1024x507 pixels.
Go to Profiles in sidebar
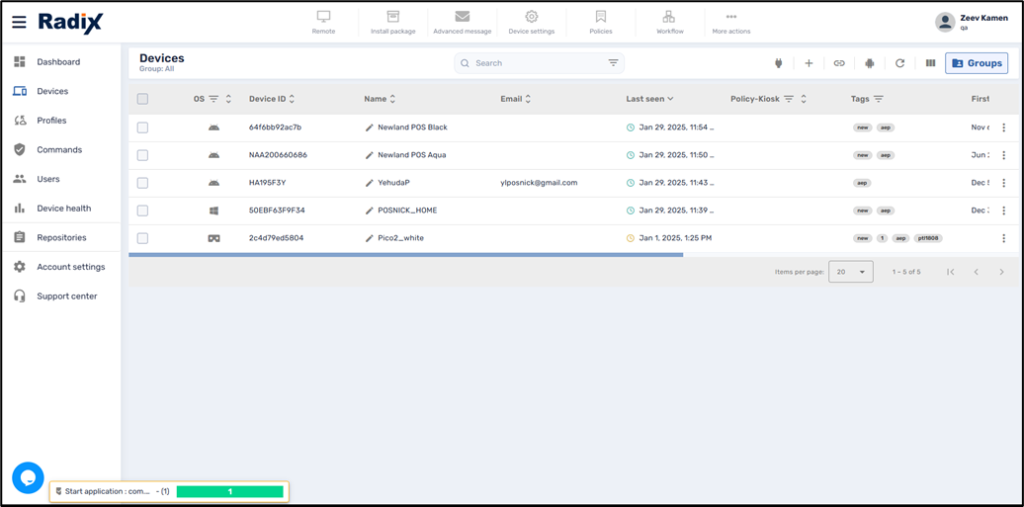[51, 121]
